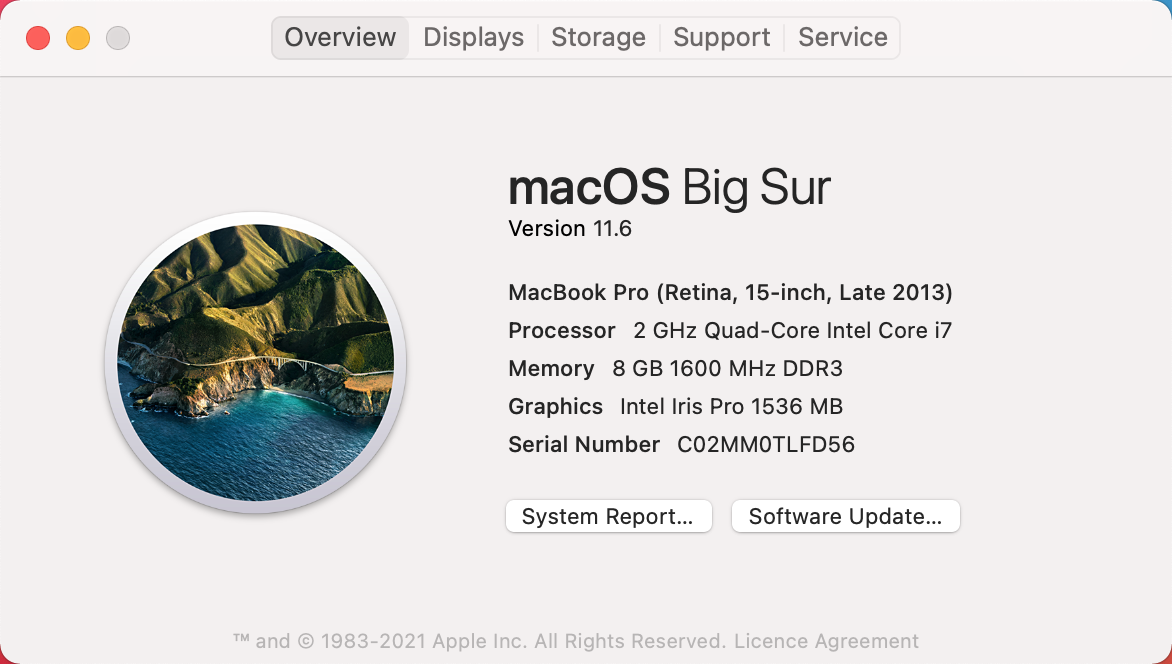This screenshot has height=664, width=1172.
Task: Click the macOS Big Sur title
Action: pos(669,187)
